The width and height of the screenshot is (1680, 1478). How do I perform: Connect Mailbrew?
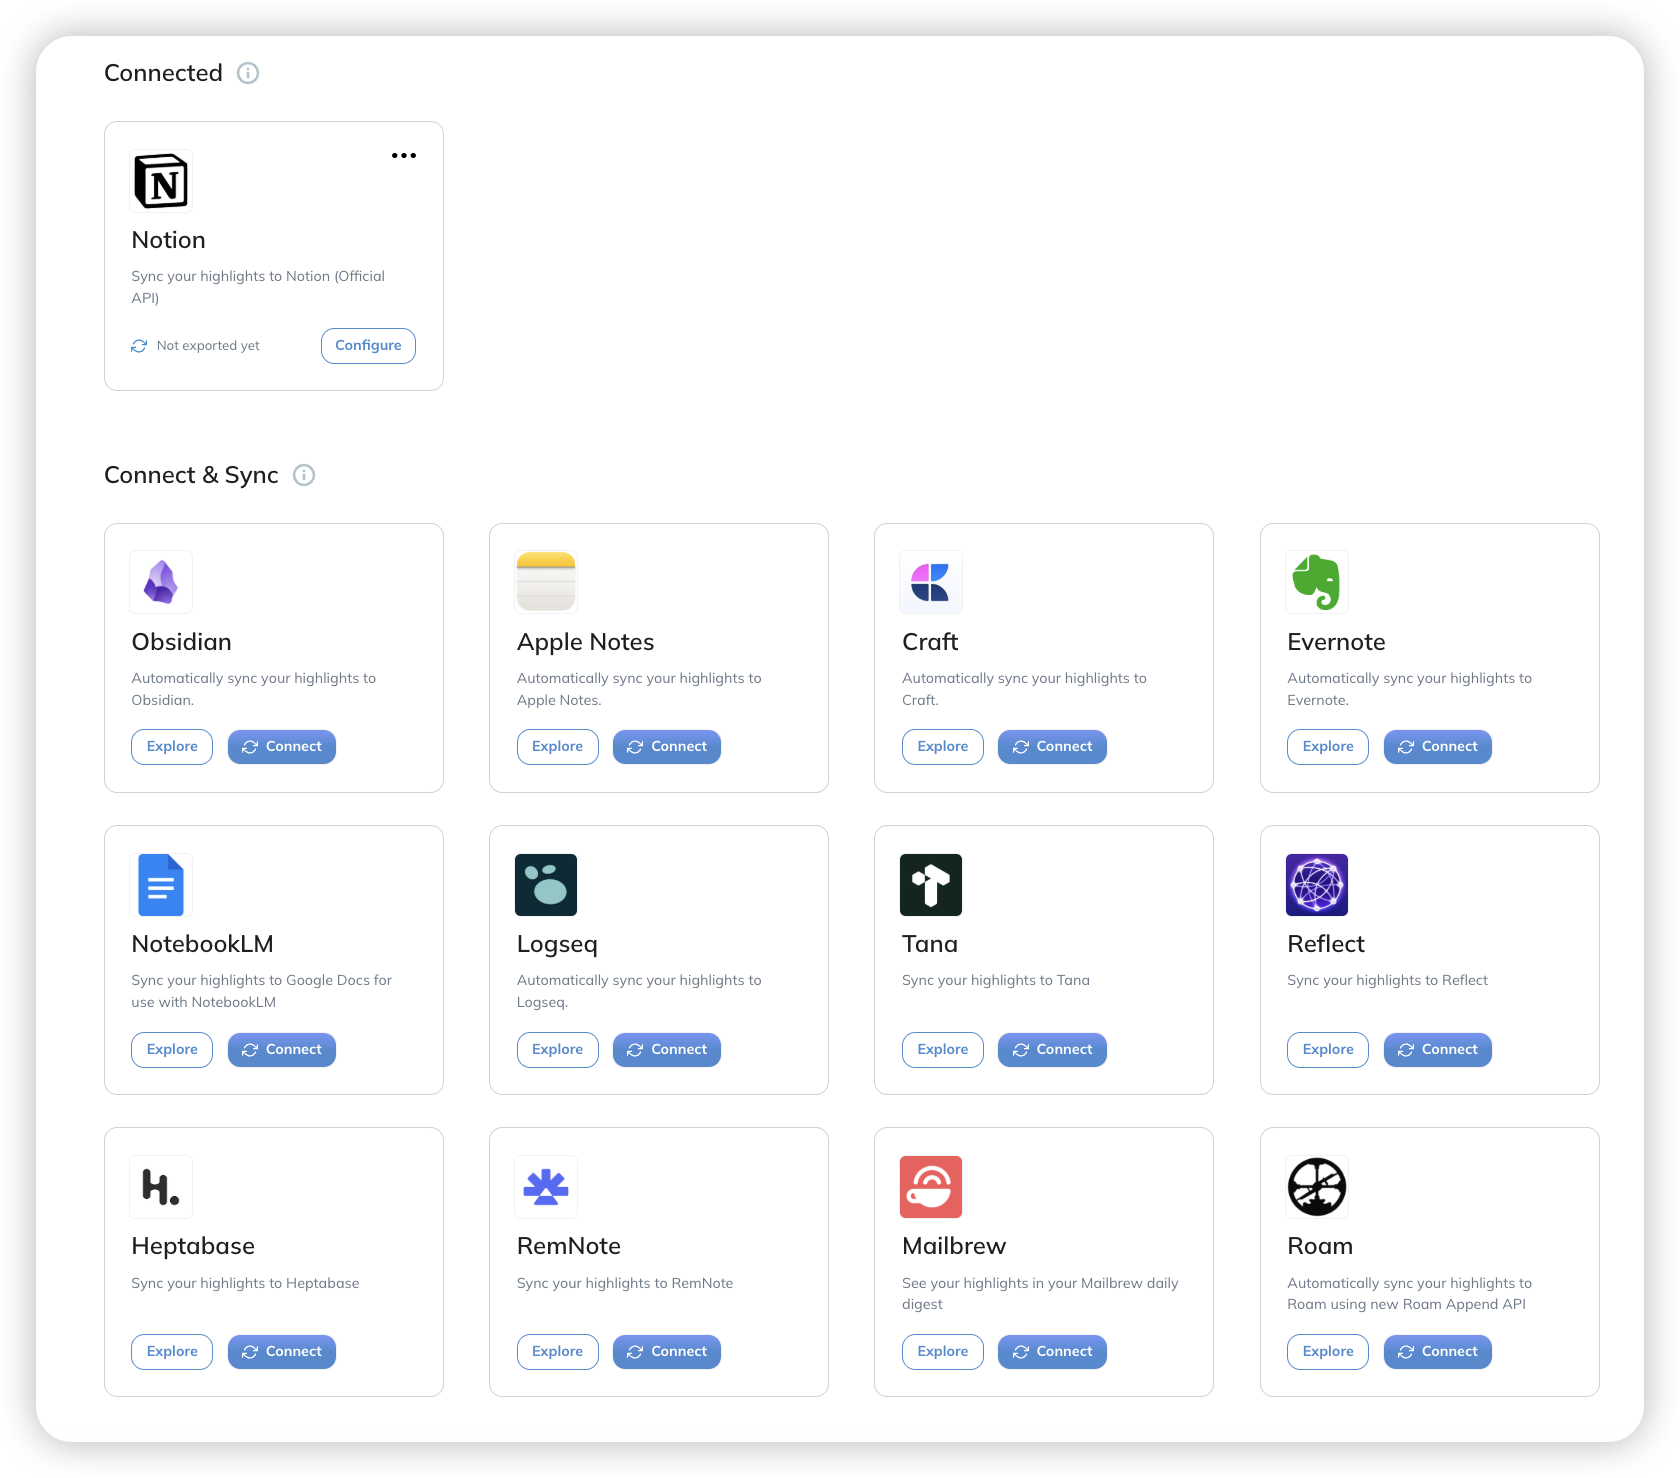click(1052, 1352)
